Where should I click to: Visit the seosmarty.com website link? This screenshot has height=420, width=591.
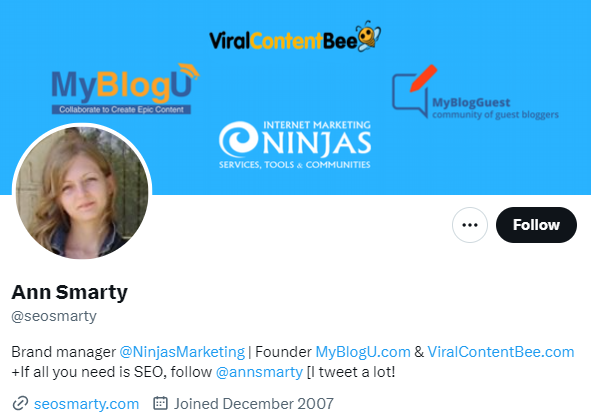86,404
